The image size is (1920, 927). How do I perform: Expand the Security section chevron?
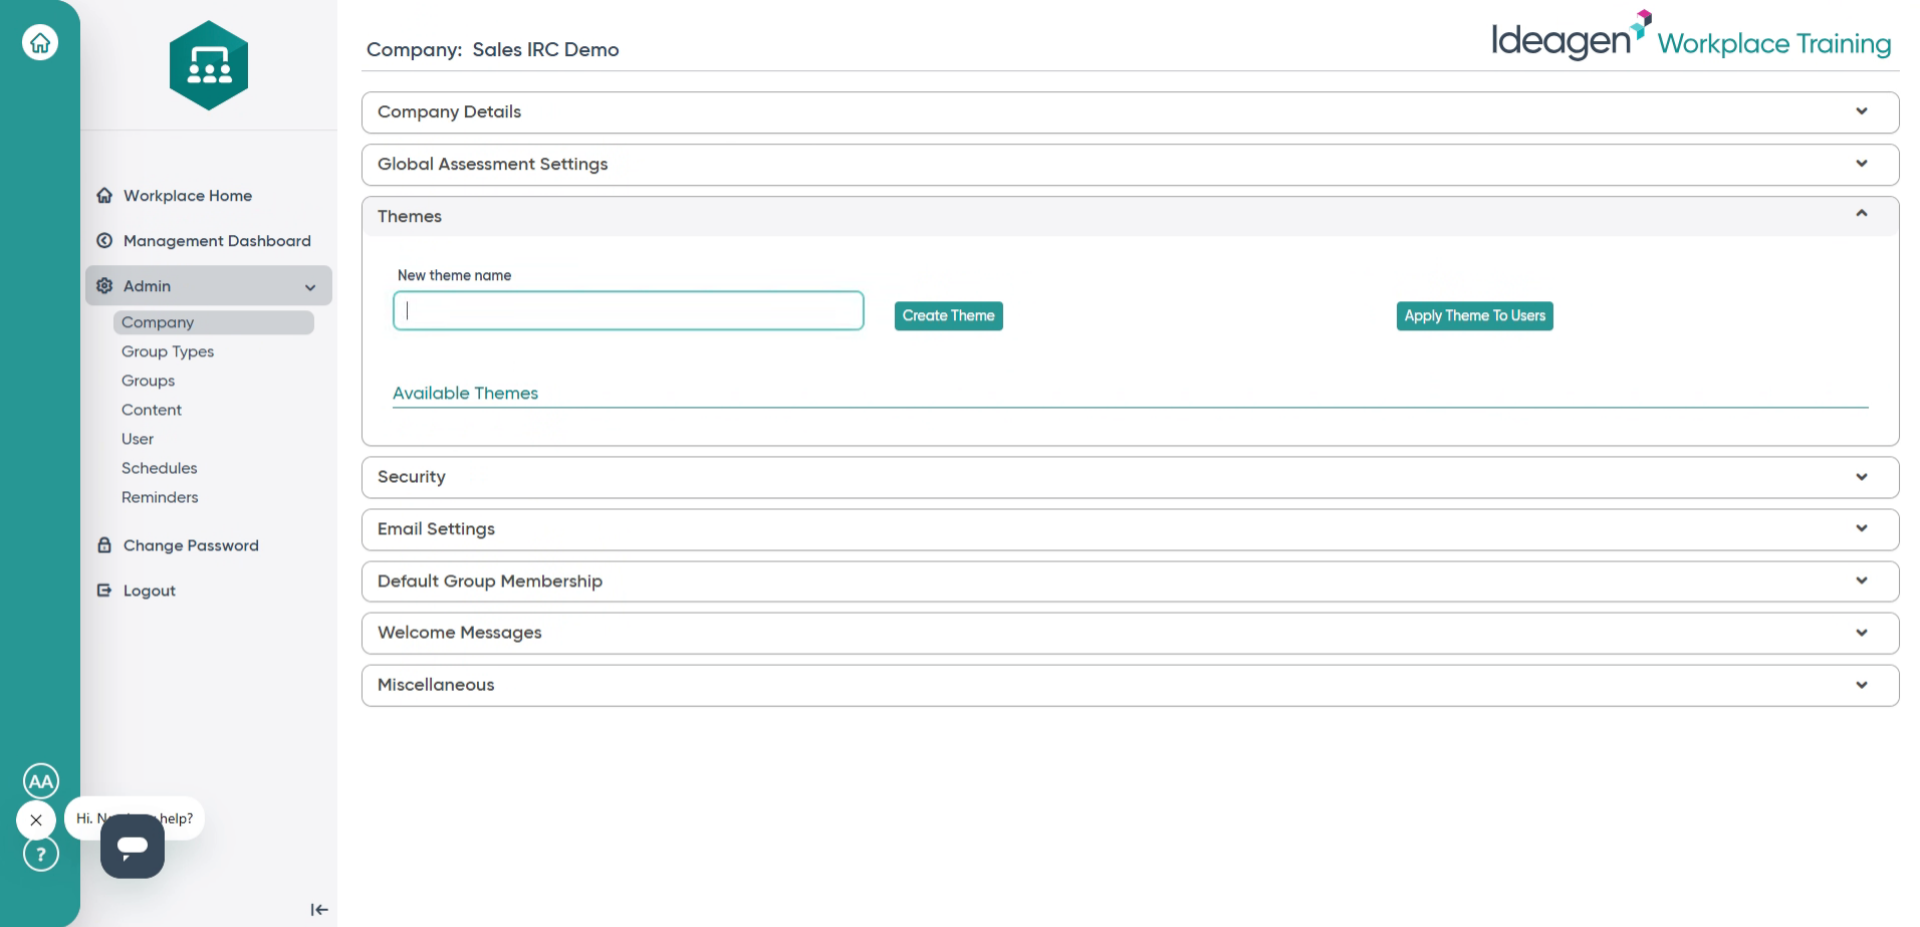click(x=1861, y=477)
